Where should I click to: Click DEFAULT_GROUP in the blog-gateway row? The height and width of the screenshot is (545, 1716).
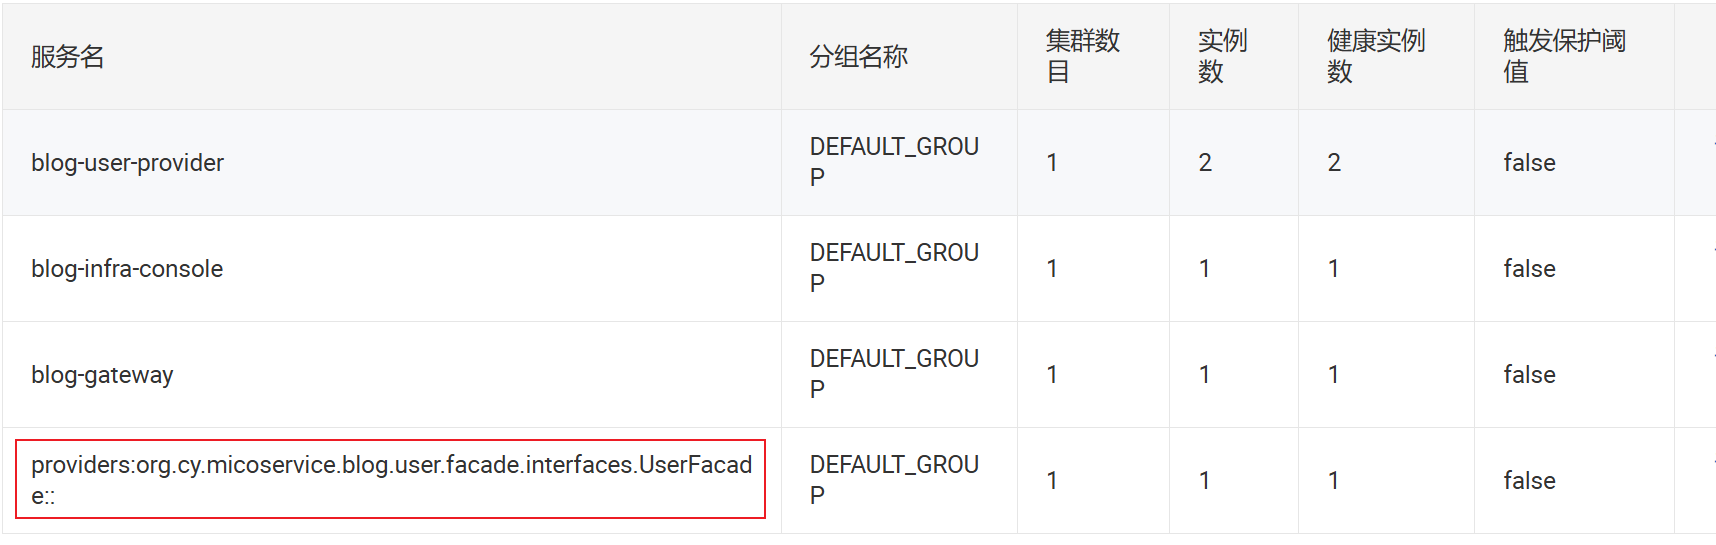(893, 374)
